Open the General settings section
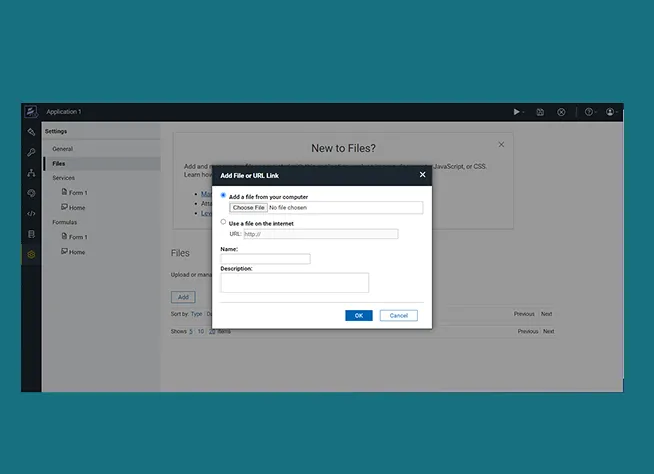The width and height of the screenshot is (654, 474). point(62,149)
